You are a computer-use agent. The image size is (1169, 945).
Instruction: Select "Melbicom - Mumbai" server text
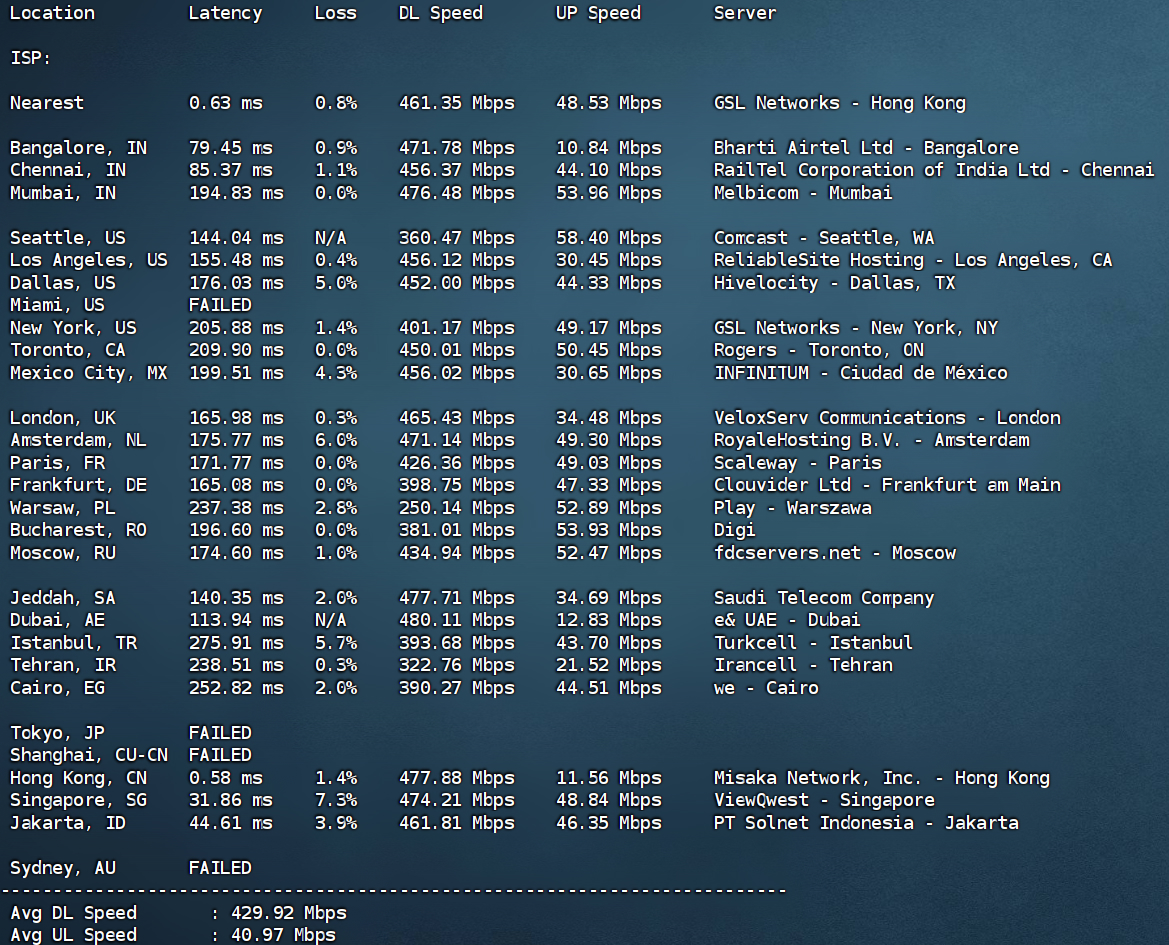tap(803, 193)
